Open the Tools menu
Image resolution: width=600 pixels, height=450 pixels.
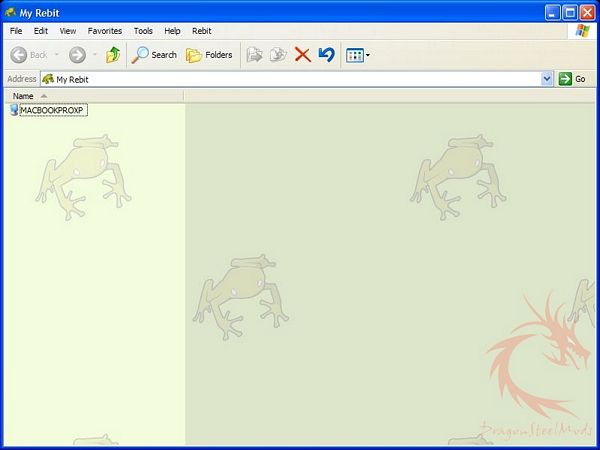click(x=143, y=31)
